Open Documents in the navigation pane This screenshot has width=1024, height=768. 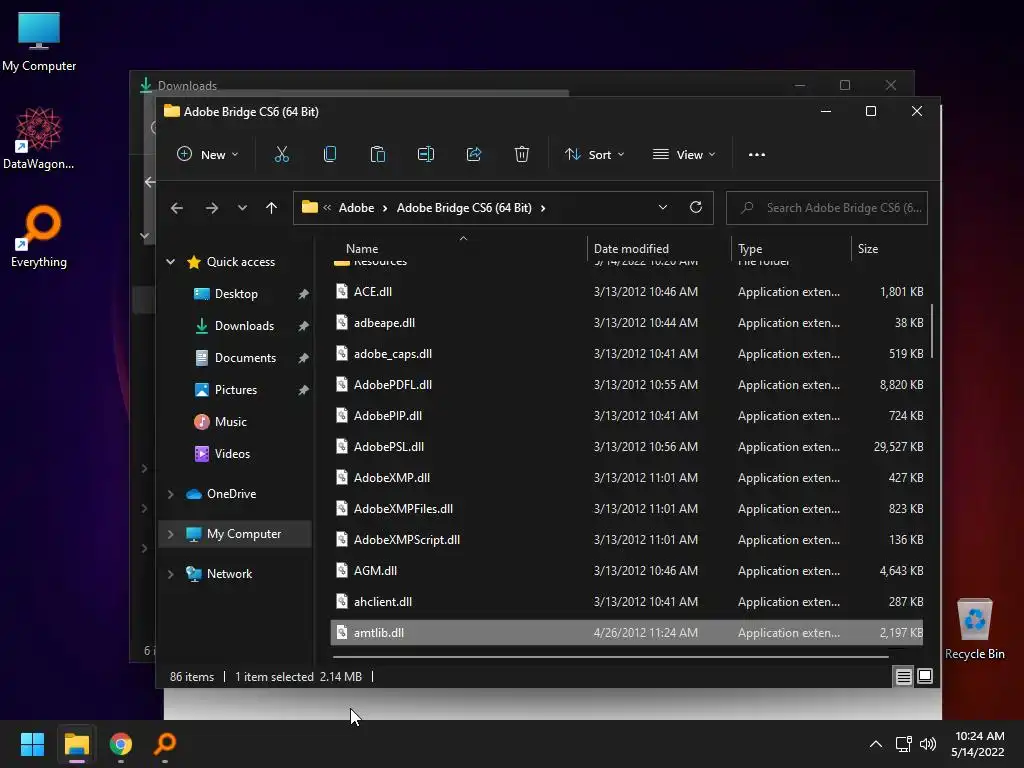click(245, 358)
